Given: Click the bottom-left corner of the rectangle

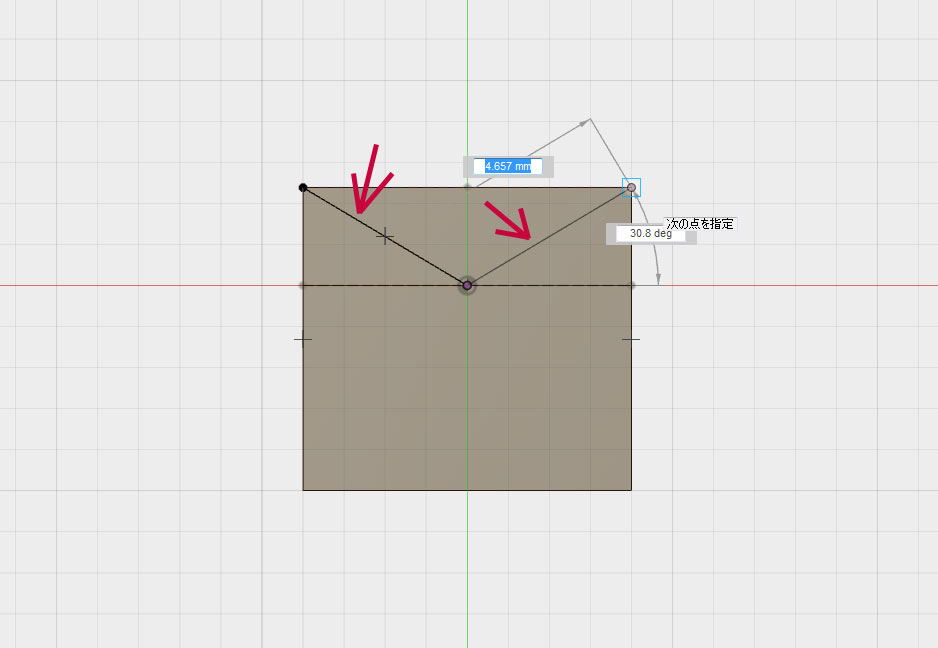Looking at the screenshot, I should [303, 490].
